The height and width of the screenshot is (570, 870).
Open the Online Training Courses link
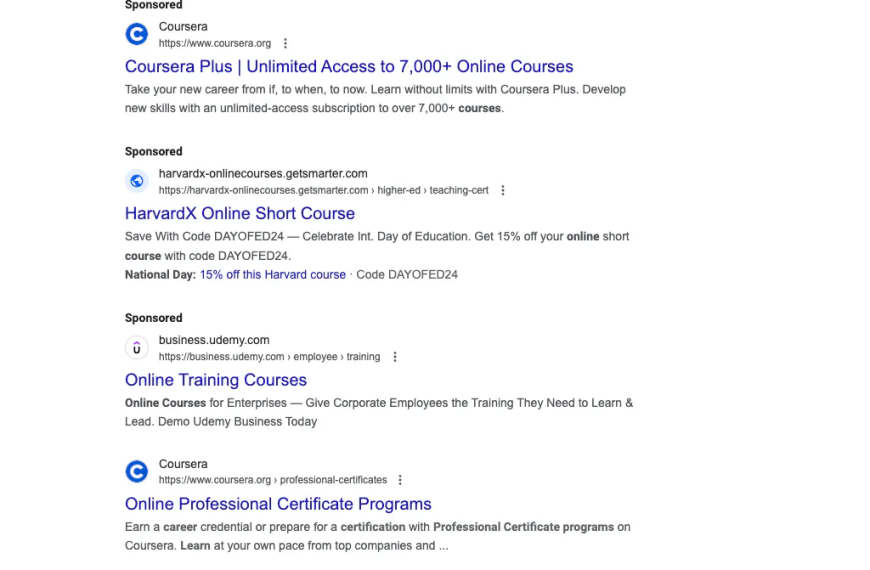pos(216,380)
